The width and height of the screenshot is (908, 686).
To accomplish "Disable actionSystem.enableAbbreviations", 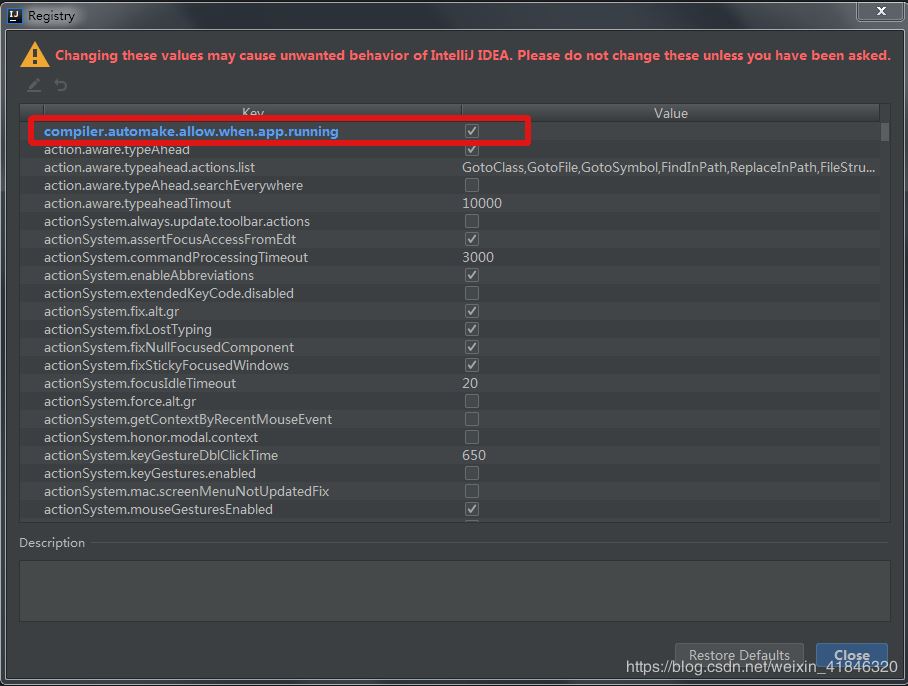I will click(x=470, y=275).
